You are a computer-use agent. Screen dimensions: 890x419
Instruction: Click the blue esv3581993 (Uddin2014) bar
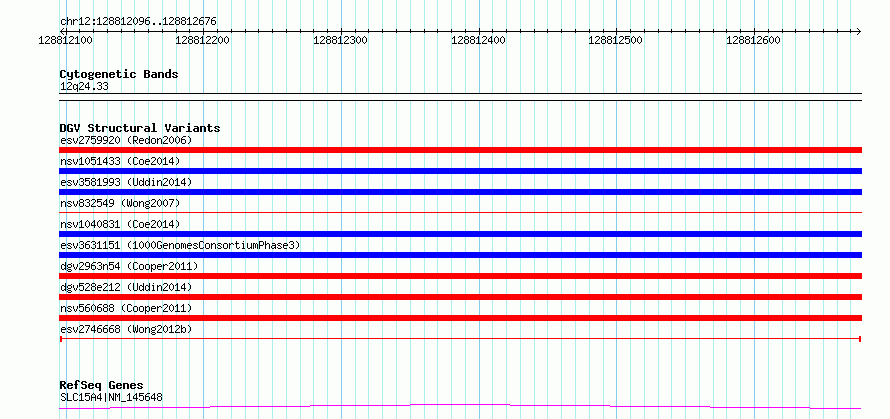pyautogui.click(x=460, y=192)
